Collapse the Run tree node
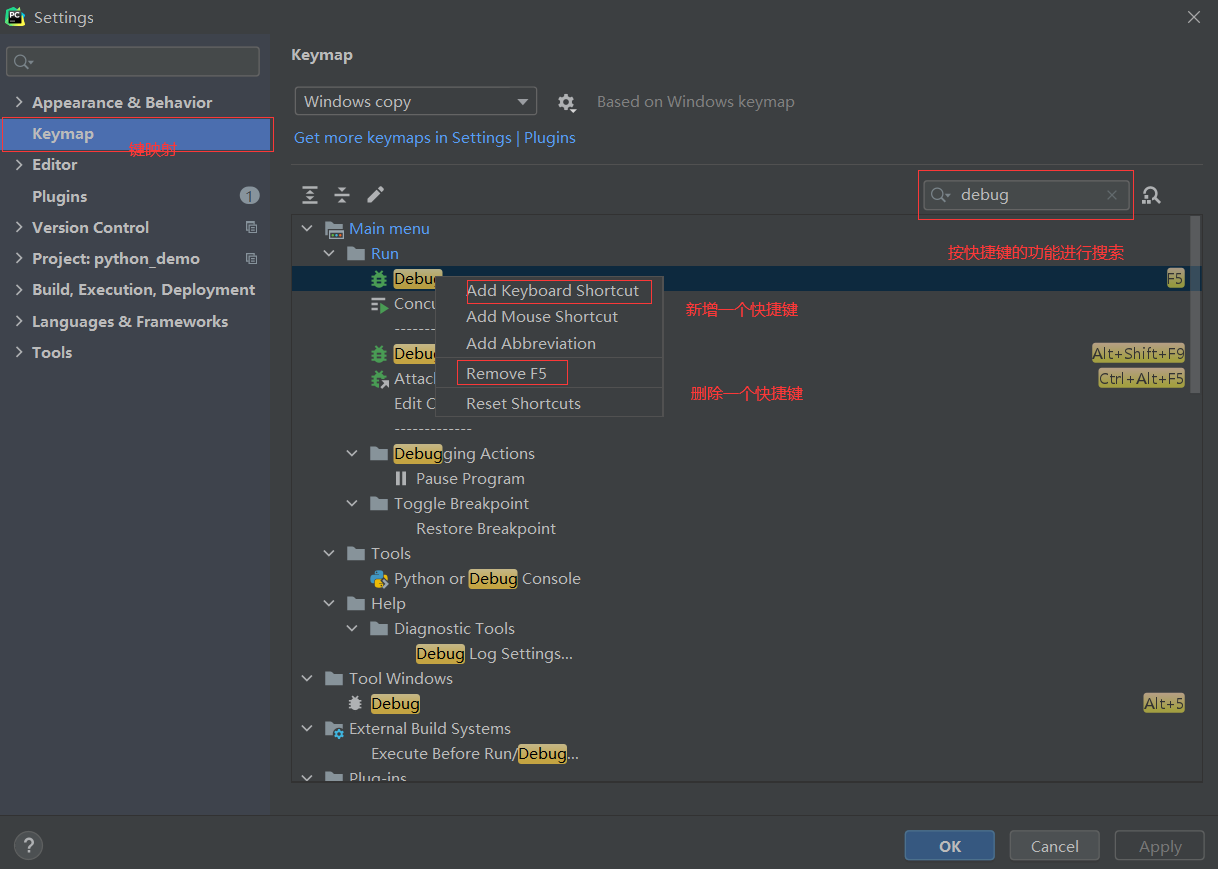The width and height of the screenshot is (1218, 869). (x=330, y=254)
